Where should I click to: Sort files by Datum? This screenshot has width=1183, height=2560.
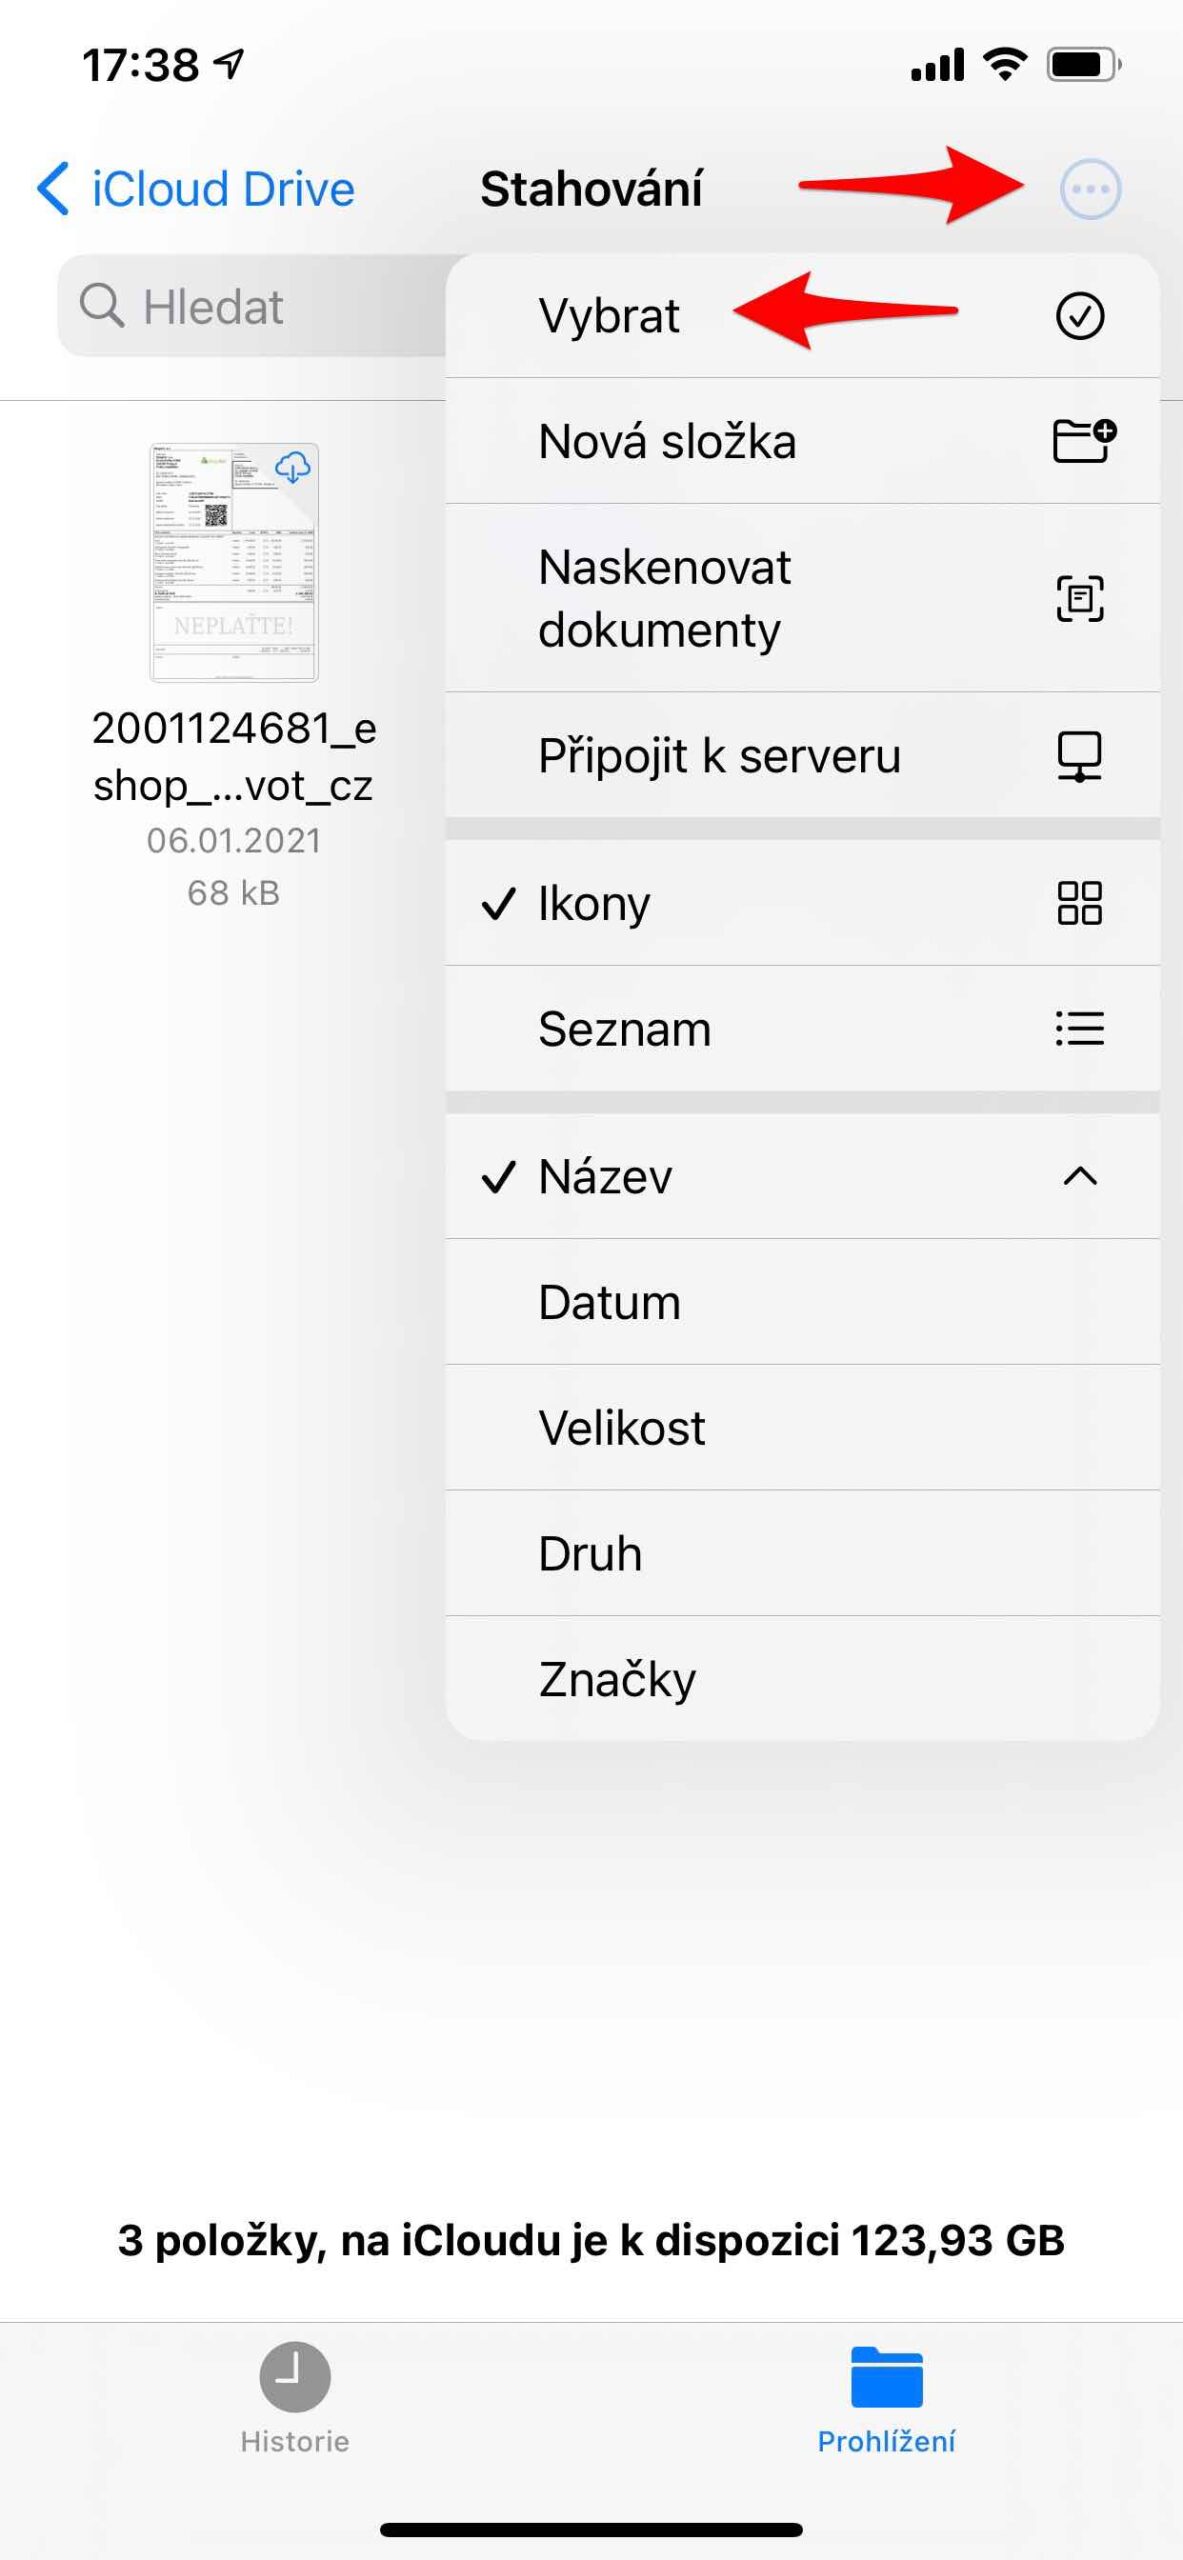click(609, 1302)
